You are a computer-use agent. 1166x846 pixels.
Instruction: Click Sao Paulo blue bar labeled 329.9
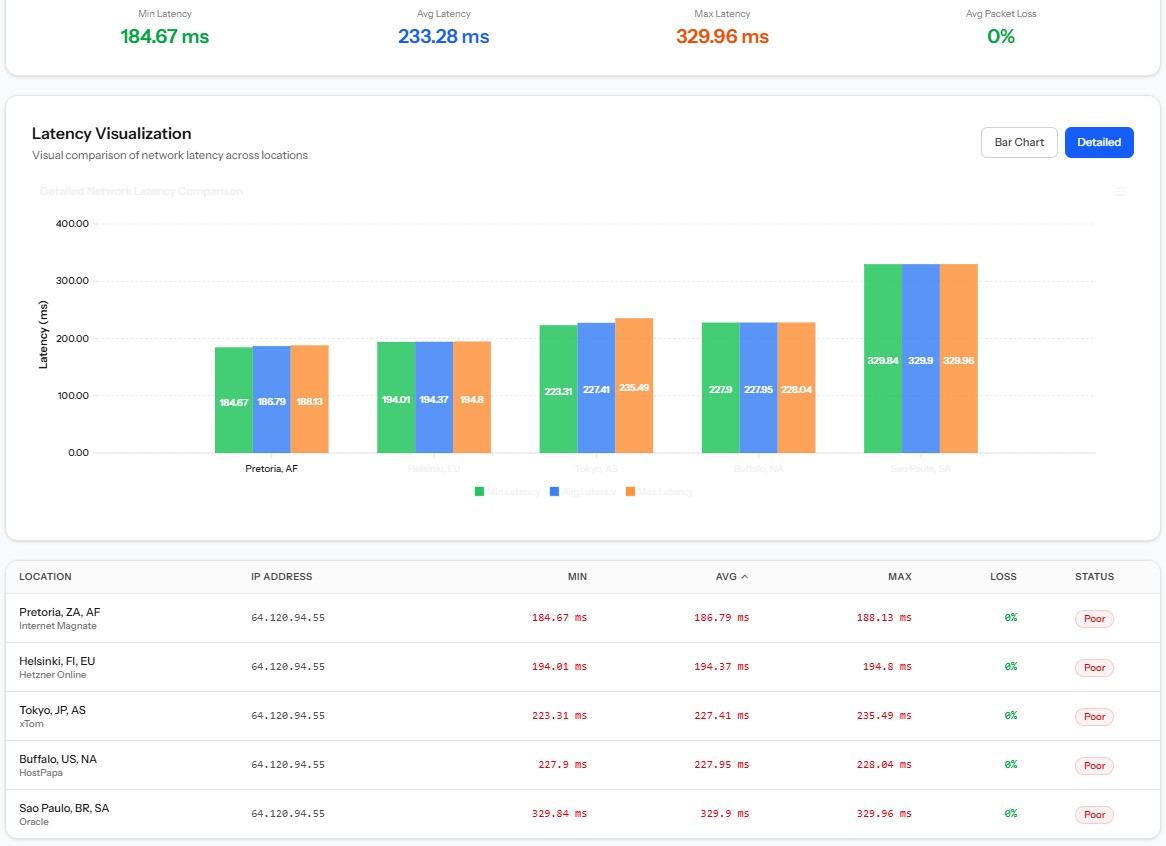[921, 358]
